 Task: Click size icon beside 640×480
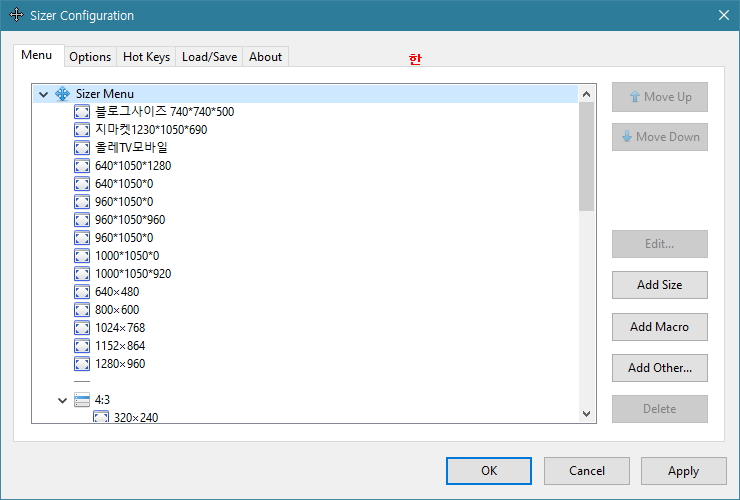point(82,292)
